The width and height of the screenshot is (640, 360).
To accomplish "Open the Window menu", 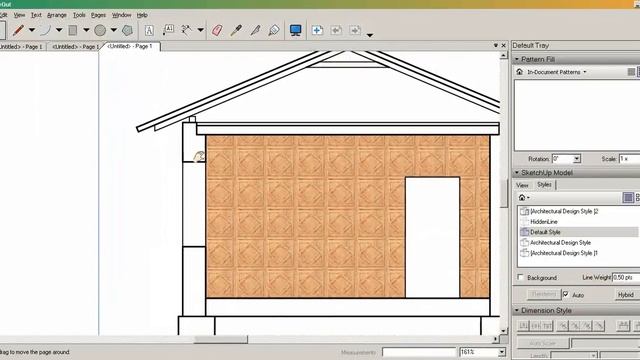I will pyautogui.click(x=122, y=15).
